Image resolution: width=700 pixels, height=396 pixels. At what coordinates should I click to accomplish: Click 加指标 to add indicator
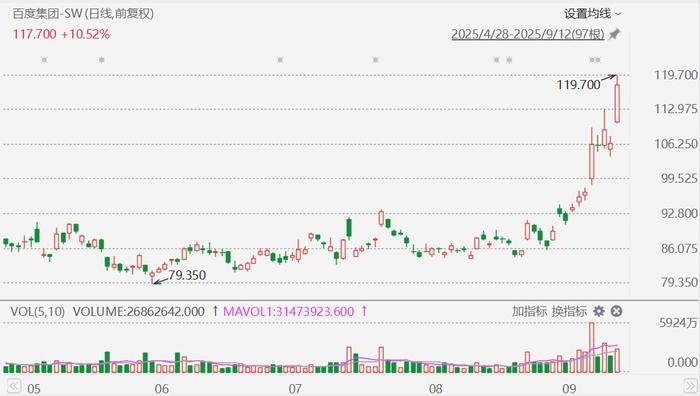click(529, 311)
